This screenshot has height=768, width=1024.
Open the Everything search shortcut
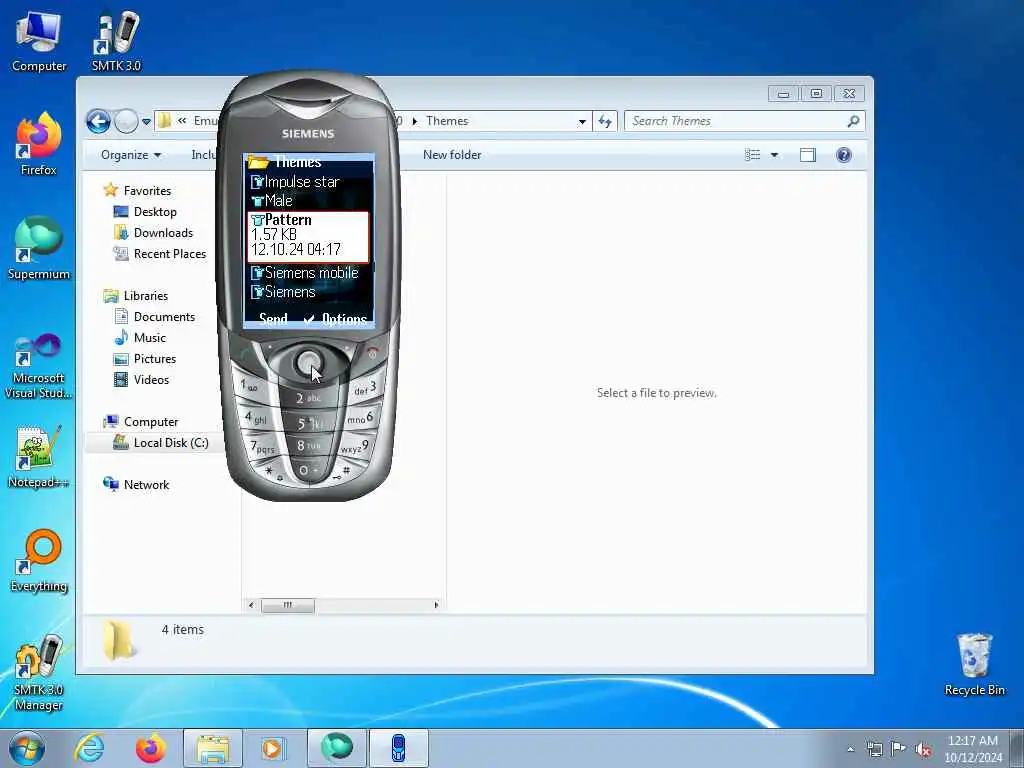coord(39,561)
